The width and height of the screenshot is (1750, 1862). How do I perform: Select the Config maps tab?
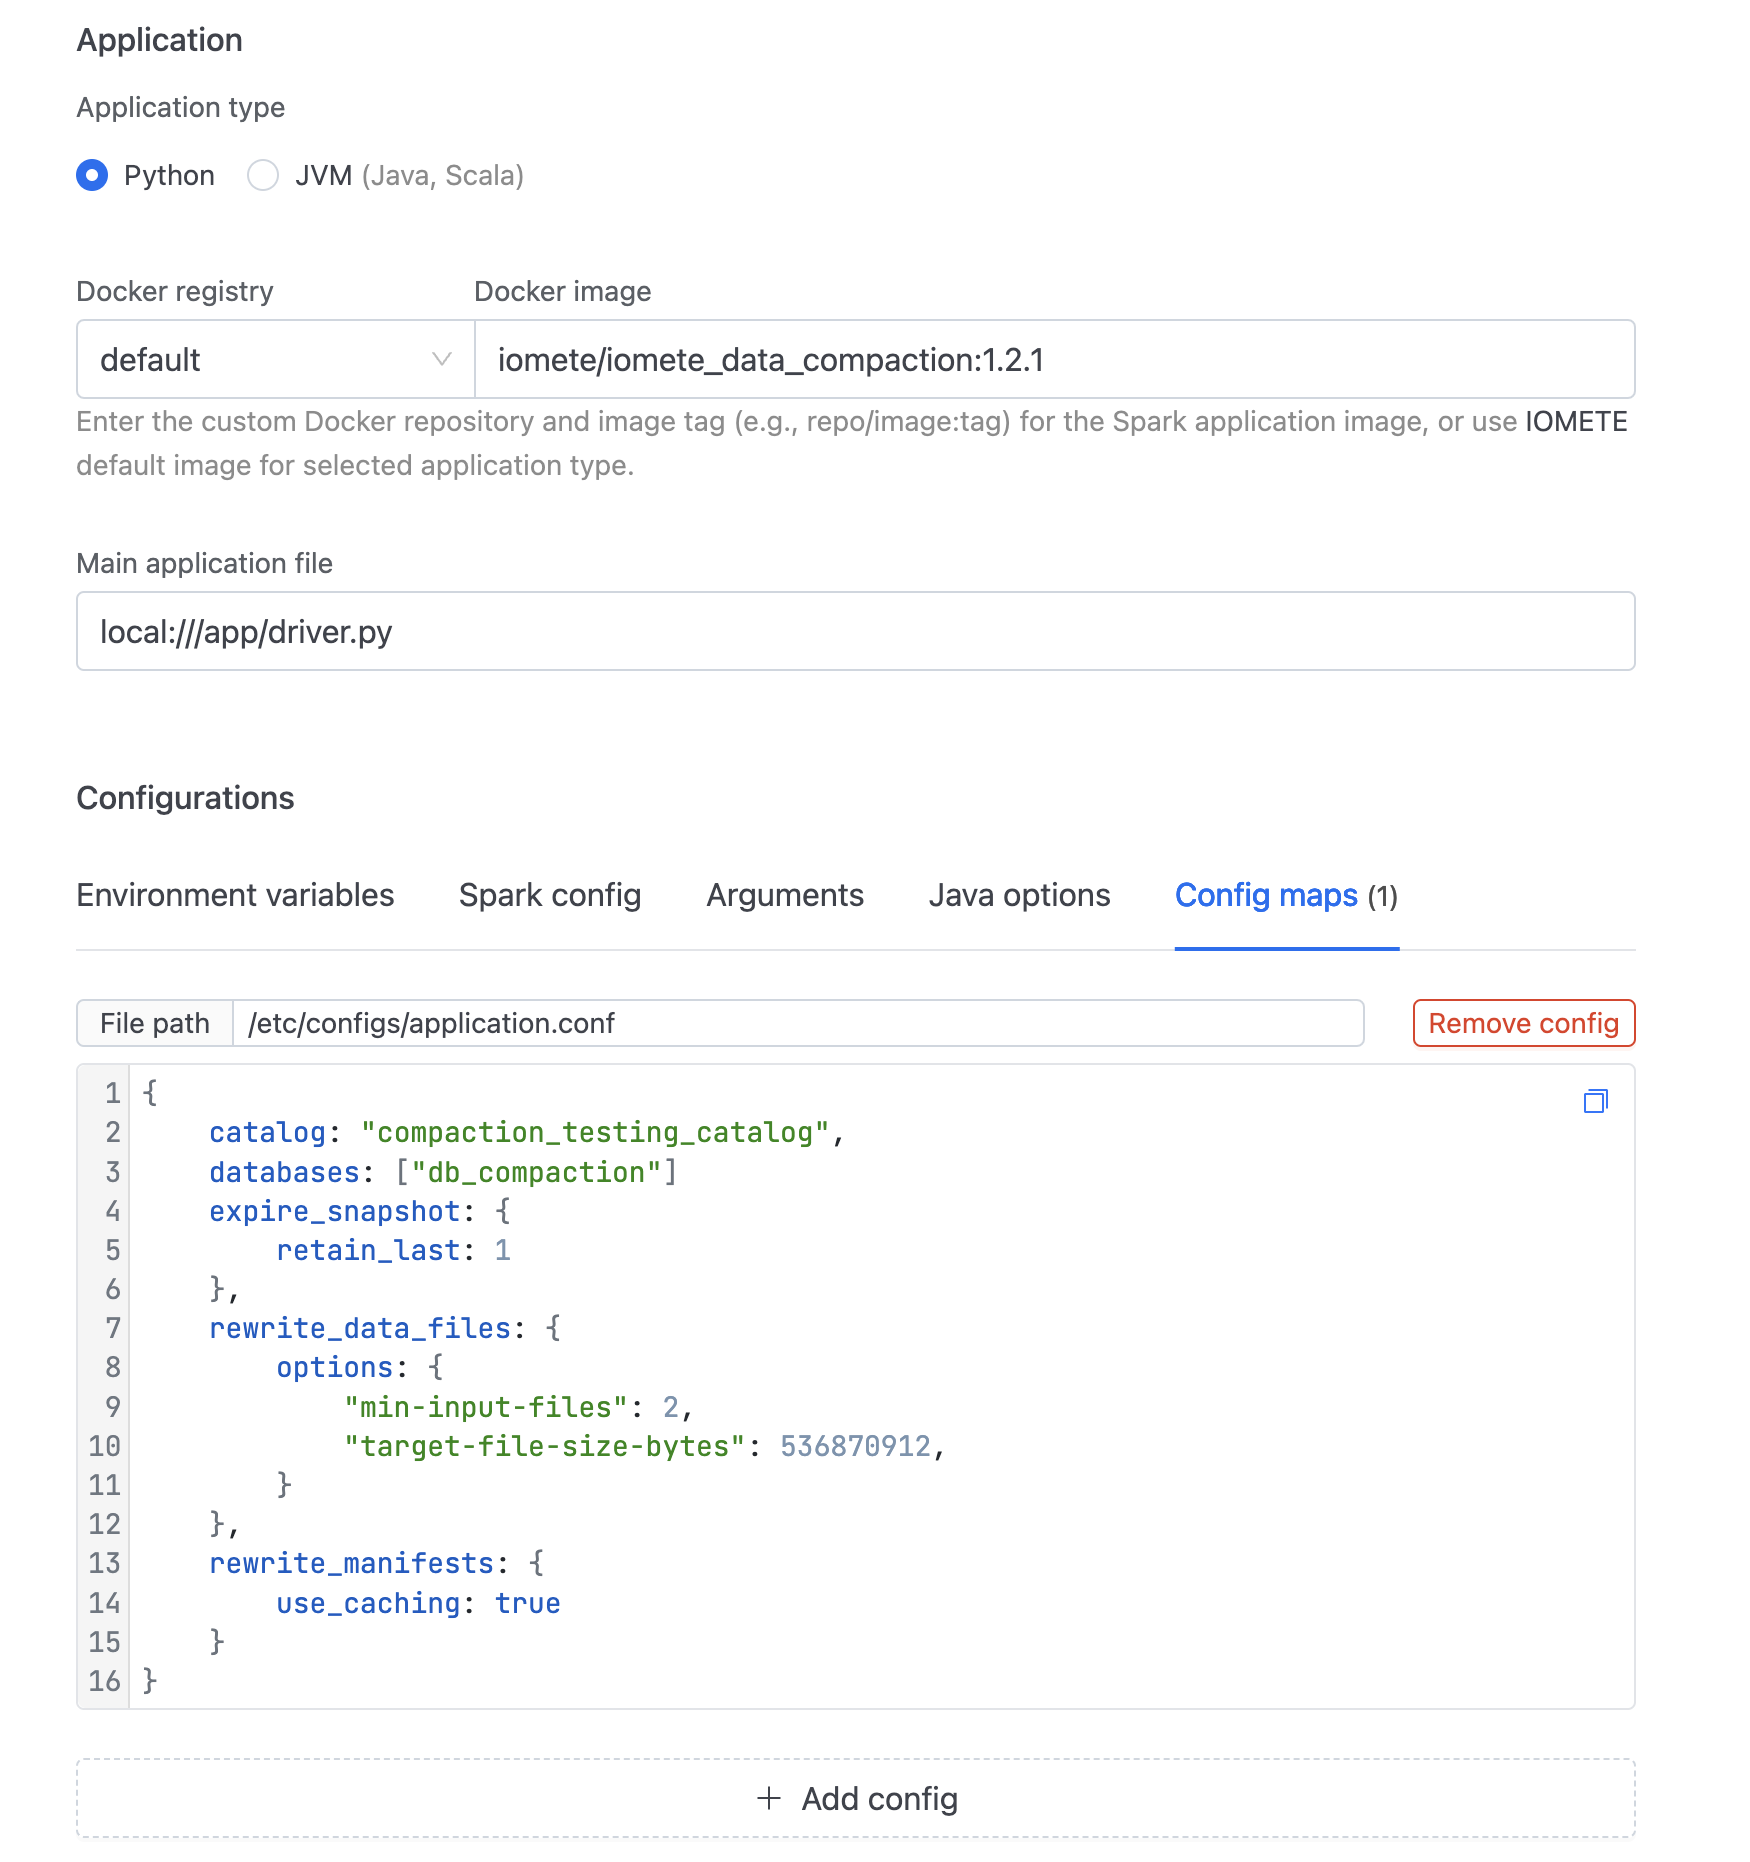pyautogui.click(x=1286, y=895)
